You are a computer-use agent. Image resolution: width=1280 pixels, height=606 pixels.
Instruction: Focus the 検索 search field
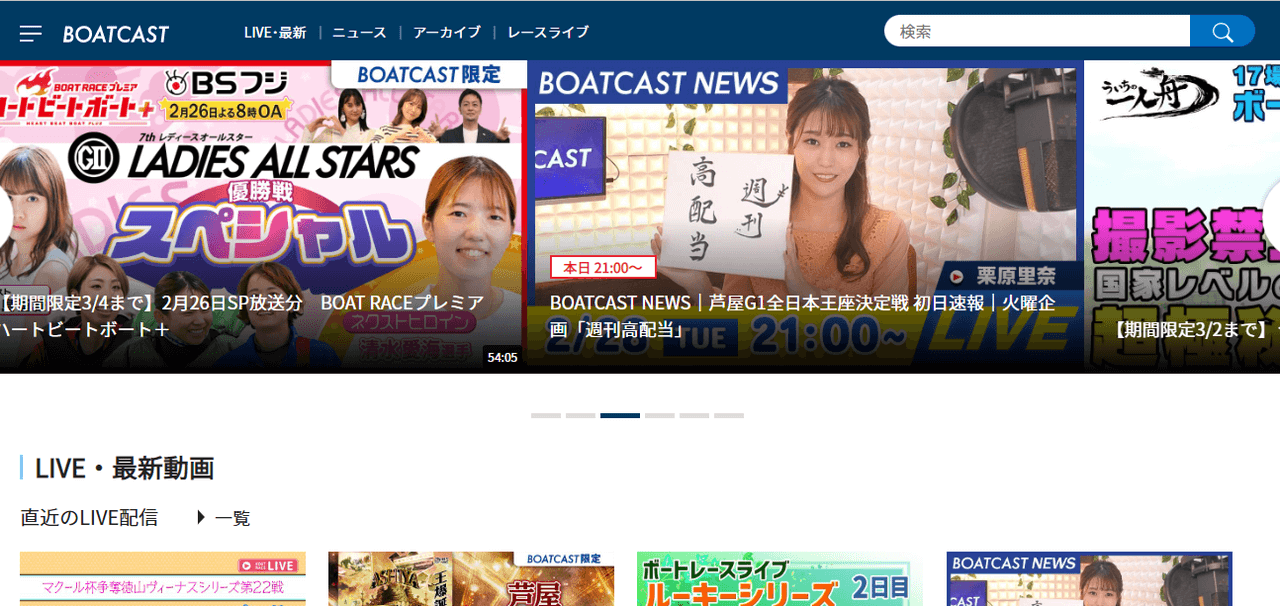point(1036,31)
